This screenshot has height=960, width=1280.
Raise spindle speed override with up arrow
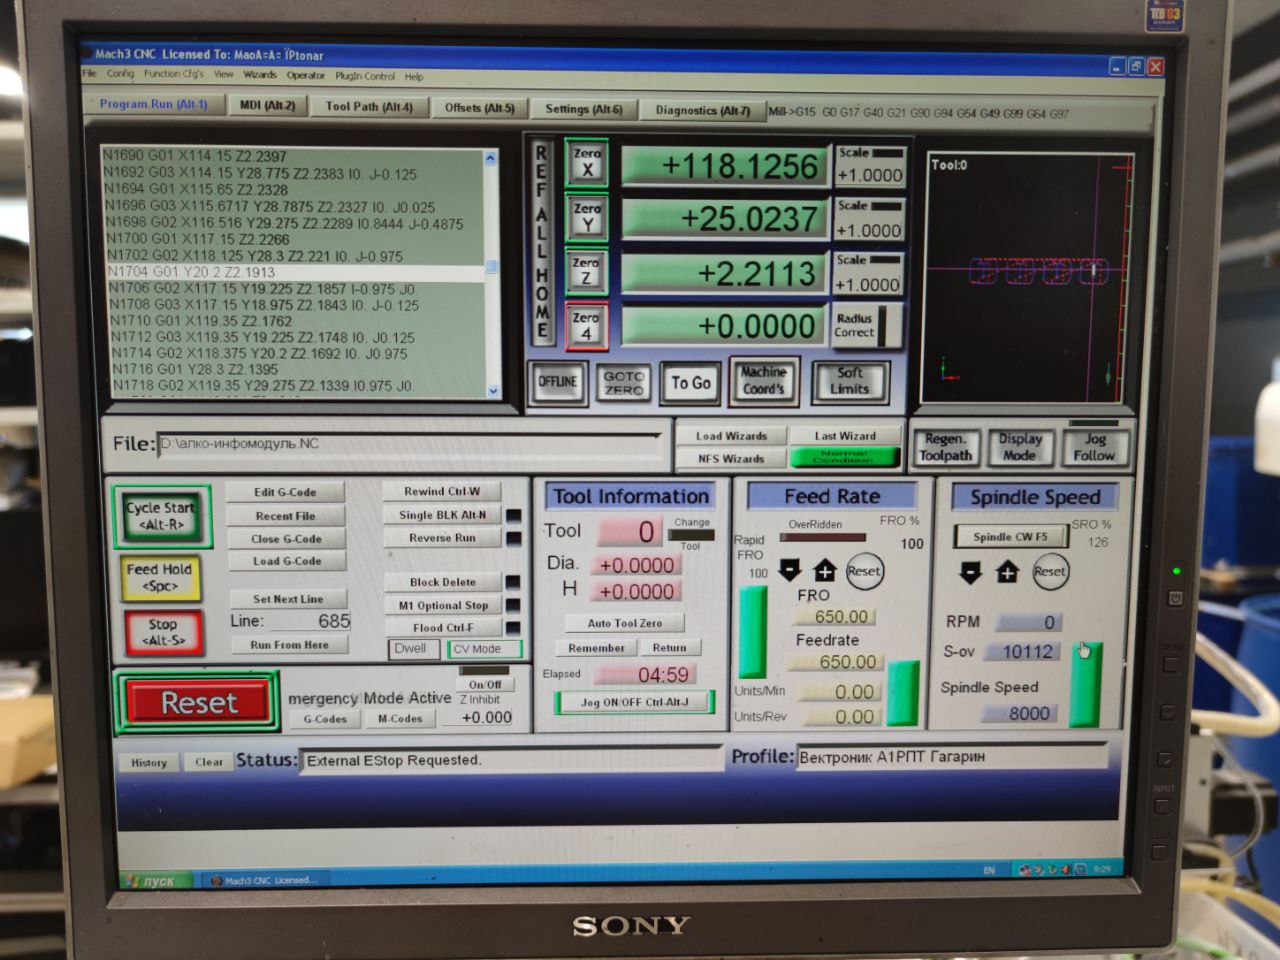1007,572
